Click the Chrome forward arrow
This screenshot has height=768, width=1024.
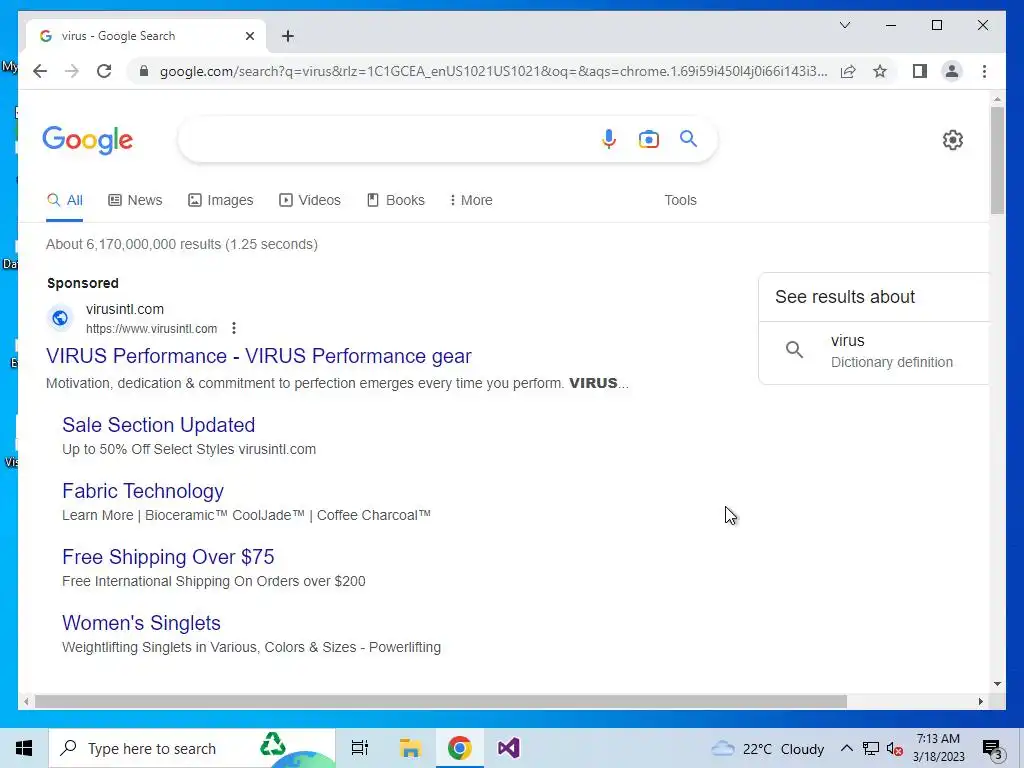pos(72,71)
